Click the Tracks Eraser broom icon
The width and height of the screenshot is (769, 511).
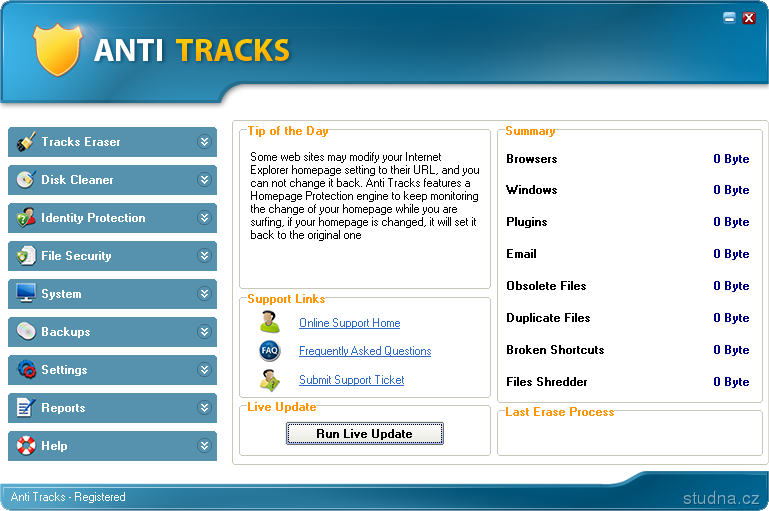coord(26,142)
